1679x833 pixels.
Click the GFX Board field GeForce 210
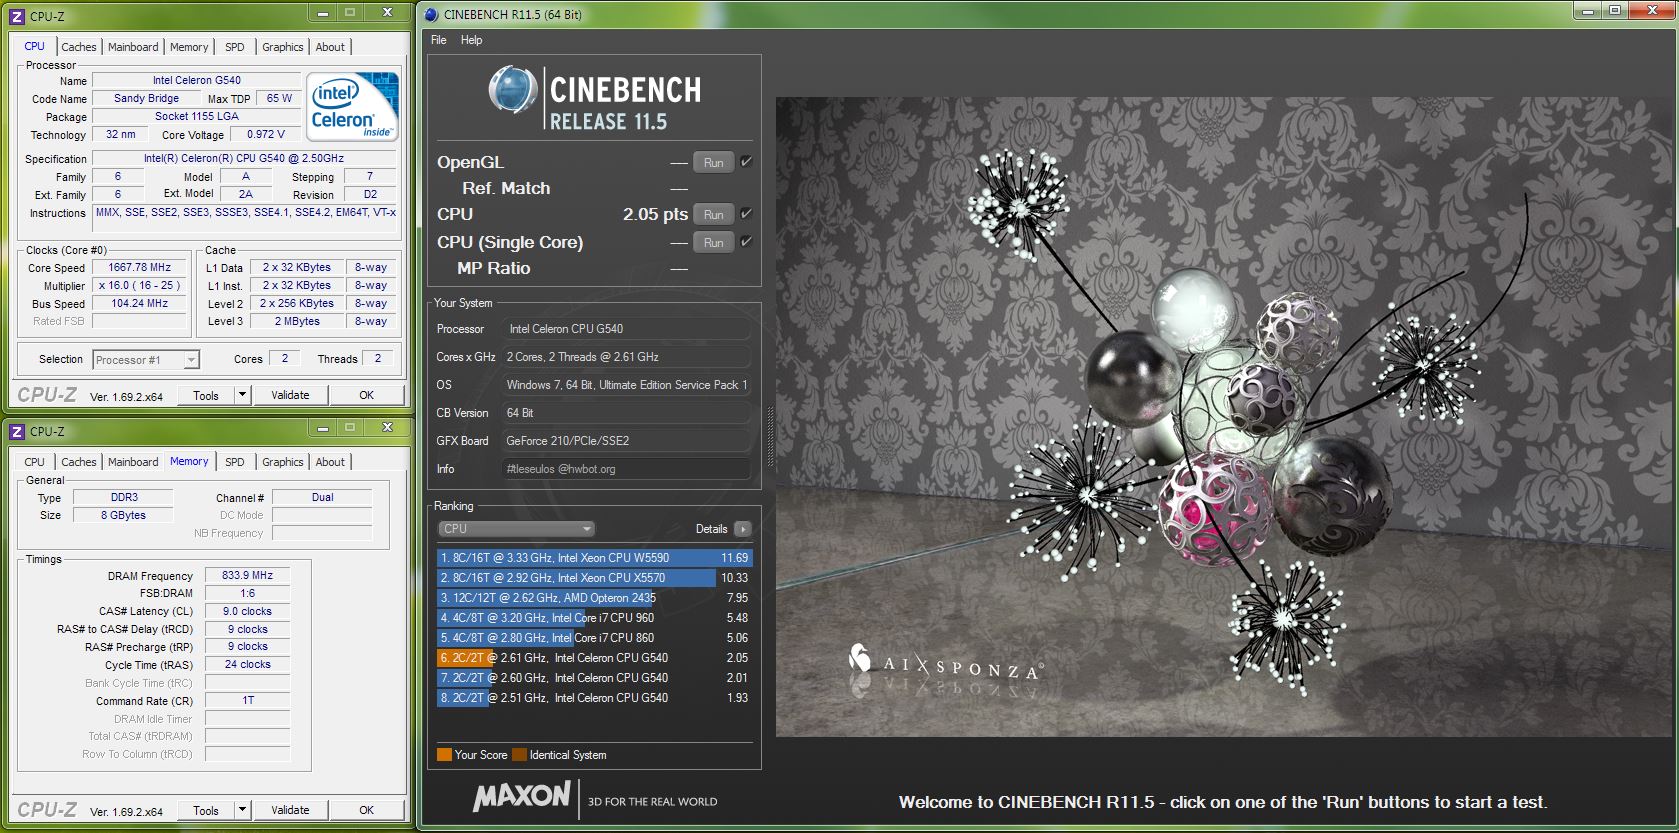(626, 441)
